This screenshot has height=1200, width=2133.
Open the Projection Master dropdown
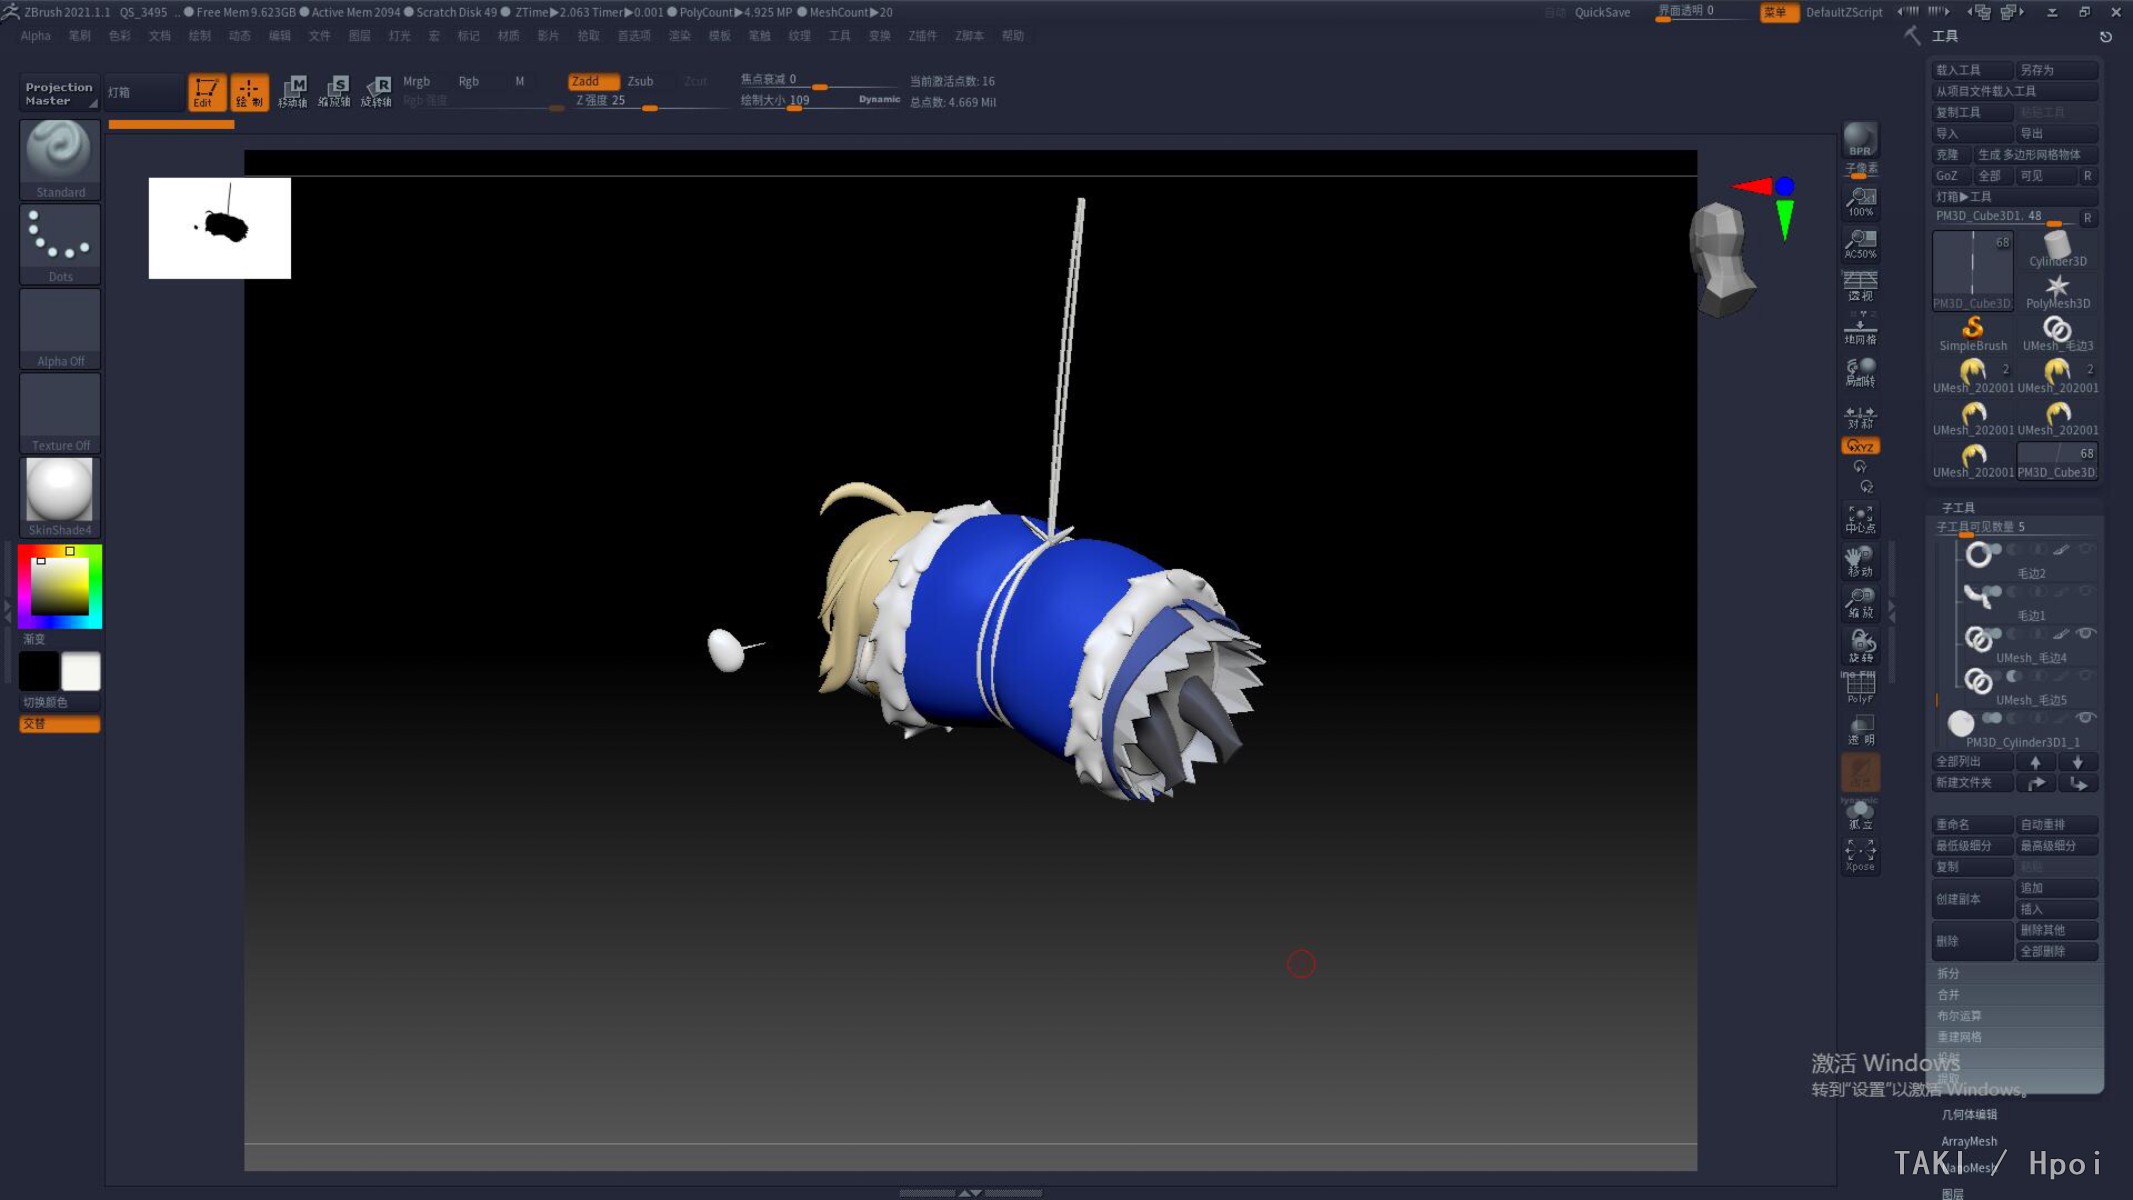coord(59,93)
